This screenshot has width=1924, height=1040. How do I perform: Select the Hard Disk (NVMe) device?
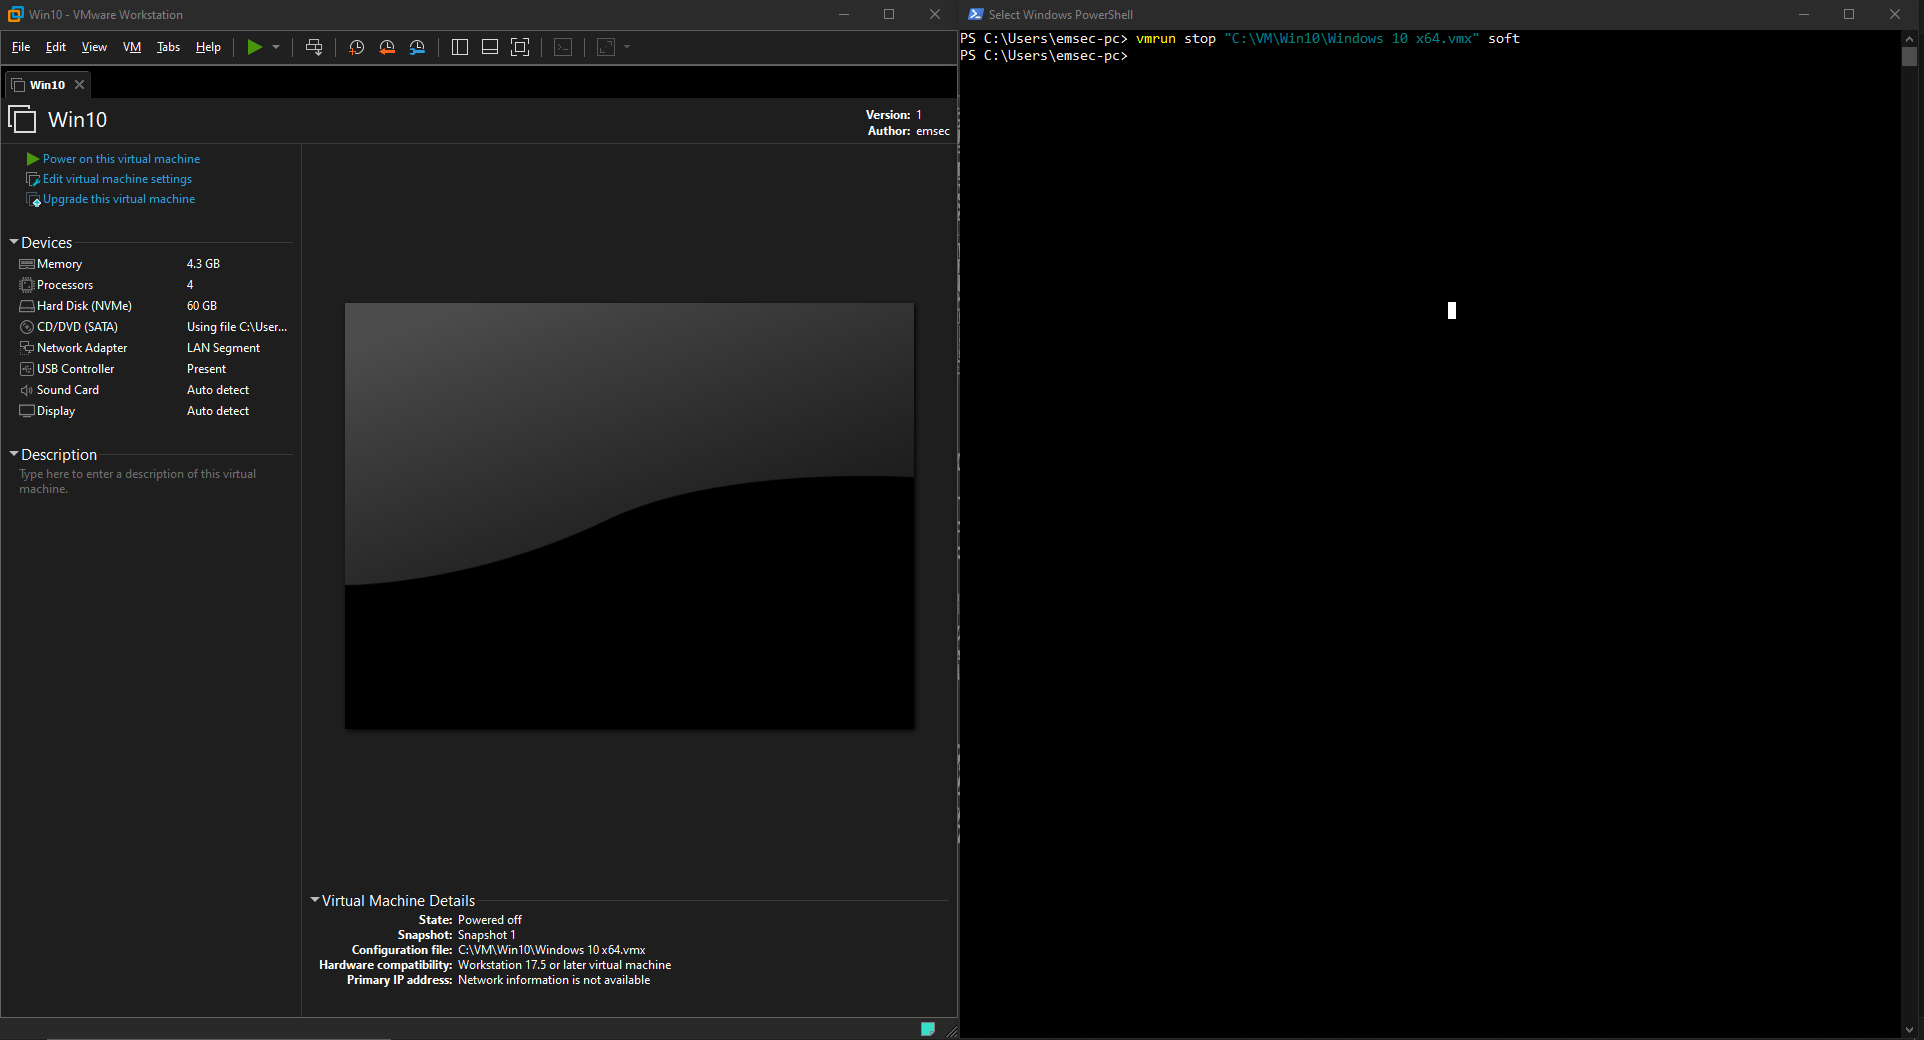[84, 306]
